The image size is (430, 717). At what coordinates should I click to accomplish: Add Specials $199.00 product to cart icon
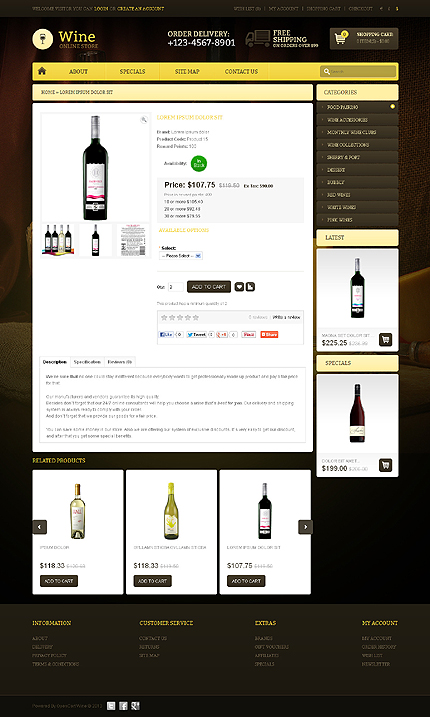pos(385,466)
